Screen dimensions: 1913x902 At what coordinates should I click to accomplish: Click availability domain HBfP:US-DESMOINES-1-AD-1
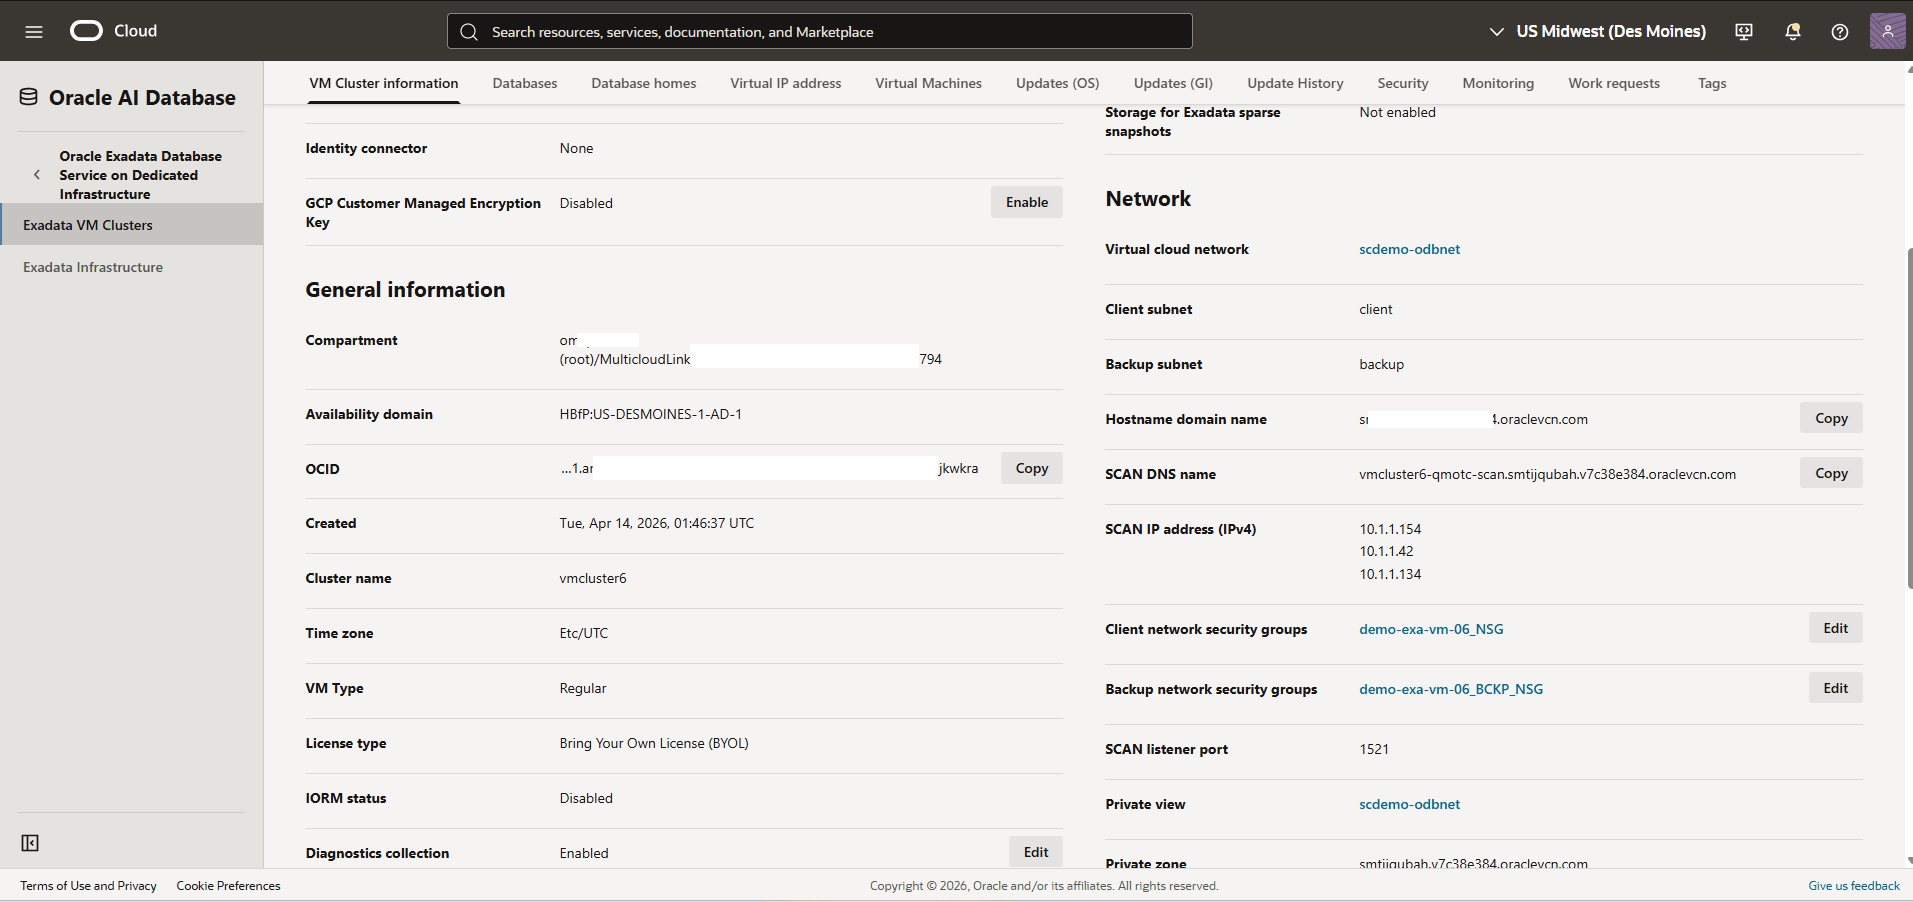[651, 414]
